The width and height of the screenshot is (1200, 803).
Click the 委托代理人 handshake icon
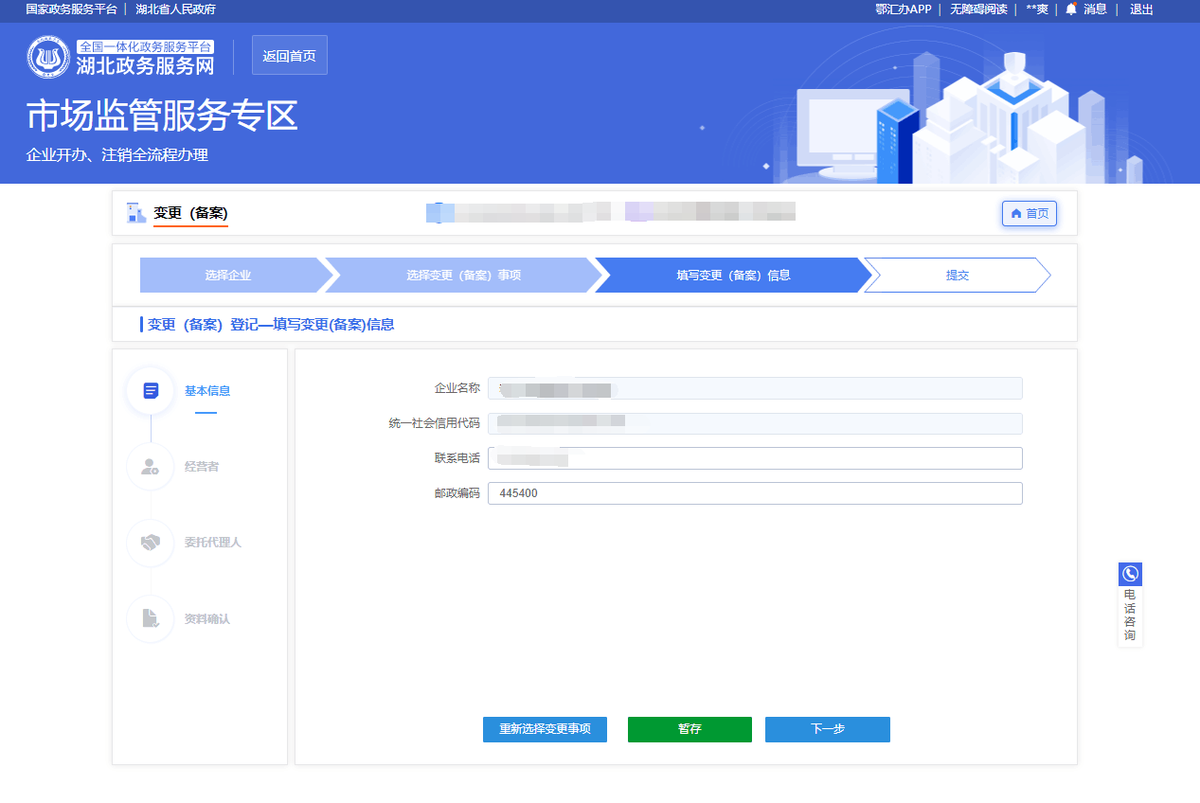[x=151, y=542]
